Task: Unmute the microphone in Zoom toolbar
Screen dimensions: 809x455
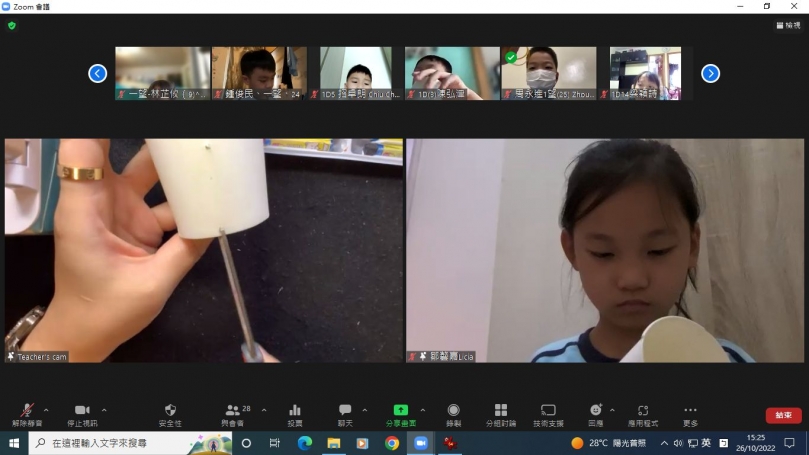Action: (26, 412)
